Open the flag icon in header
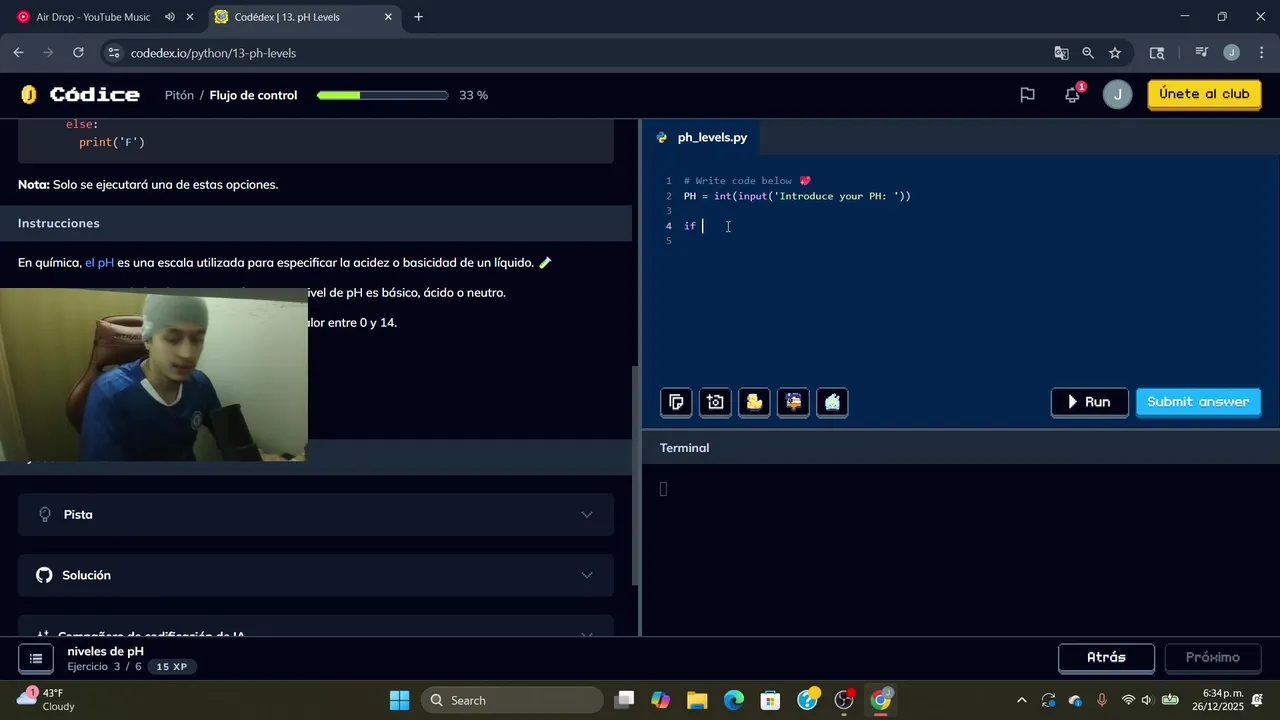 [x=1027, y=95]
